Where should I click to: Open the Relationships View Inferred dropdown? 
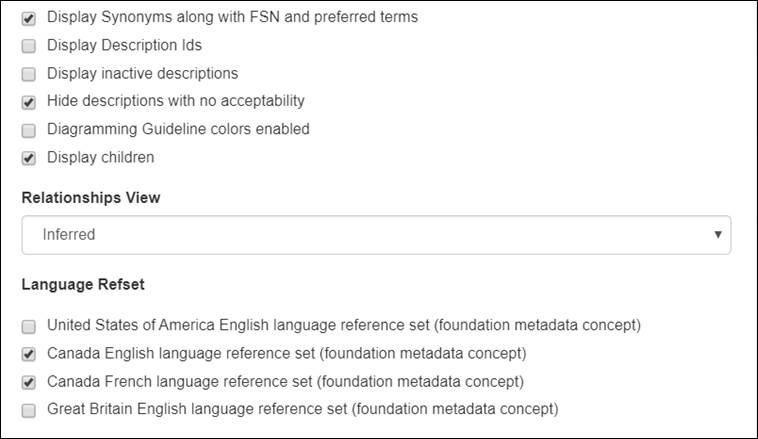376,235
